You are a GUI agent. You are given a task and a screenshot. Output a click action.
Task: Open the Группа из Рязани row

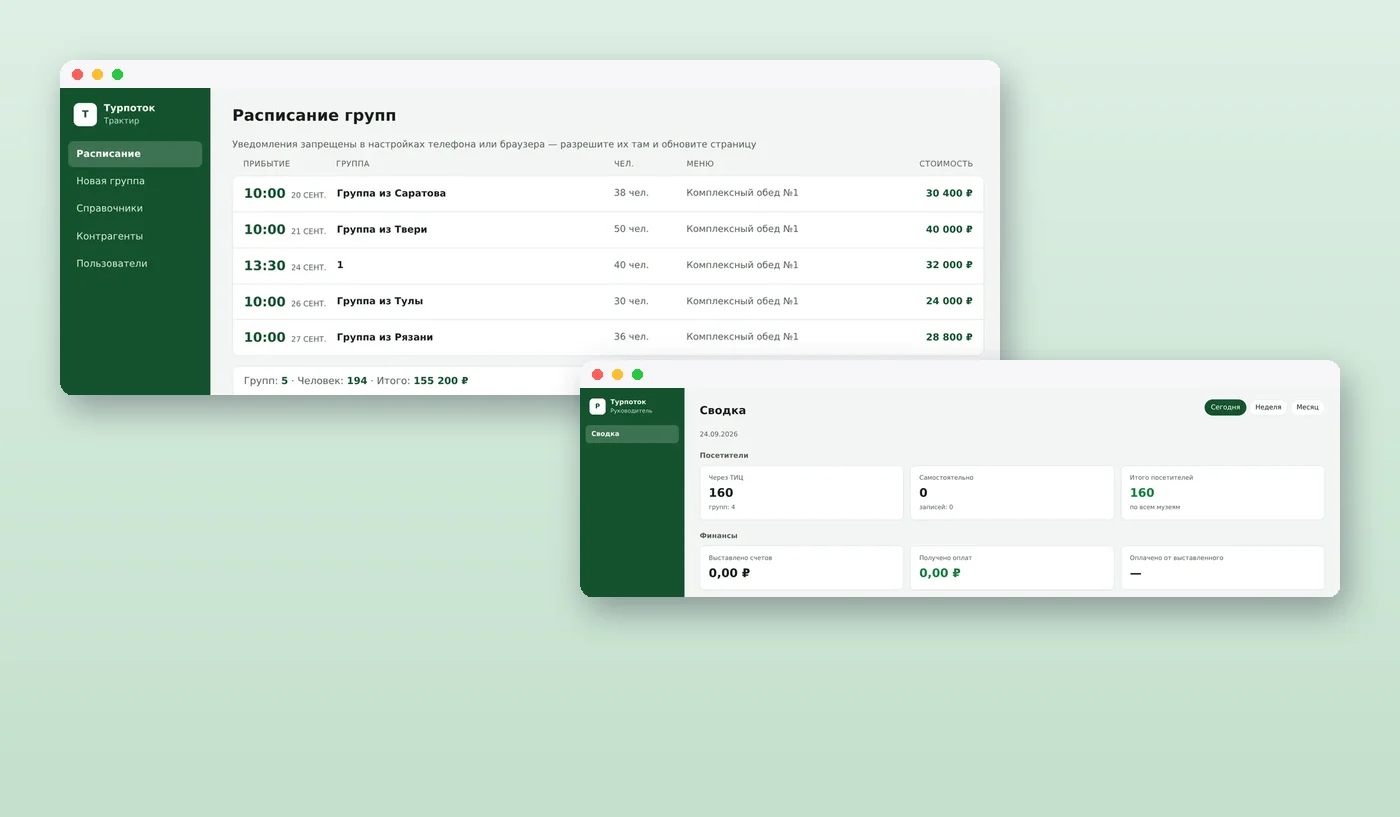tap(608, 338)
